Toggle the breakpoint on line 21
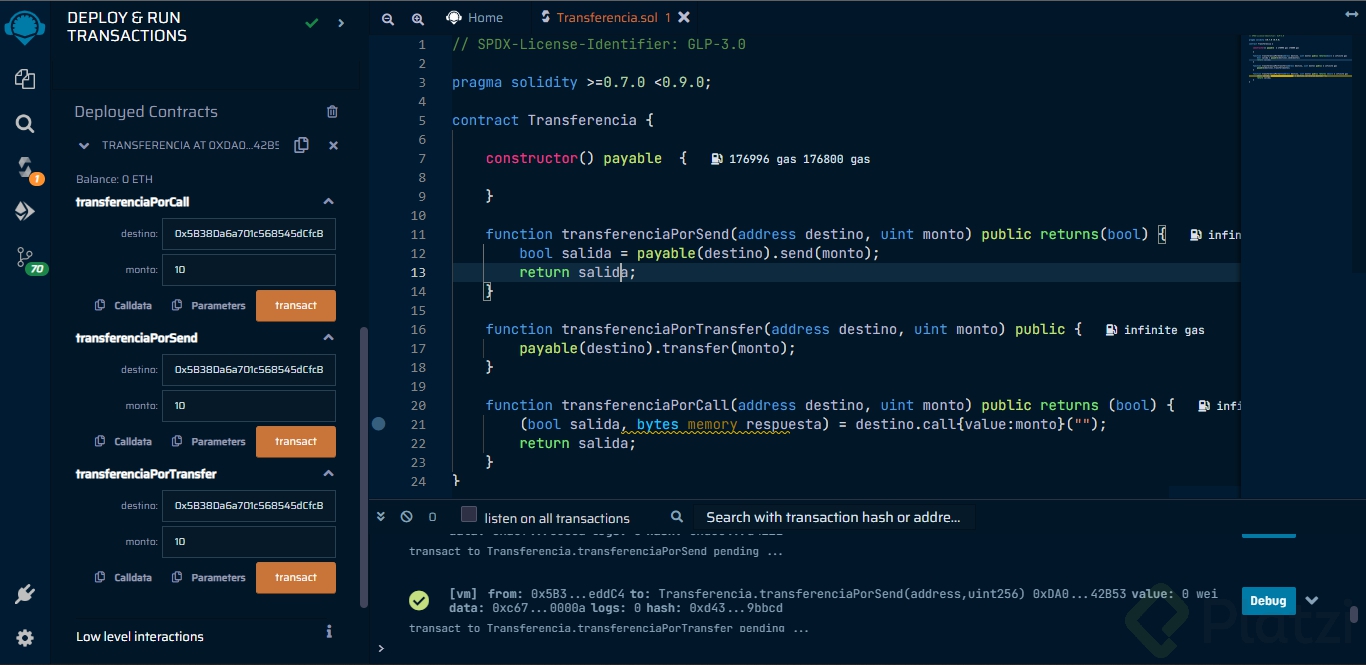This screenshot has width=1366, height=665. pyautogui.click(x=378, y=424)
